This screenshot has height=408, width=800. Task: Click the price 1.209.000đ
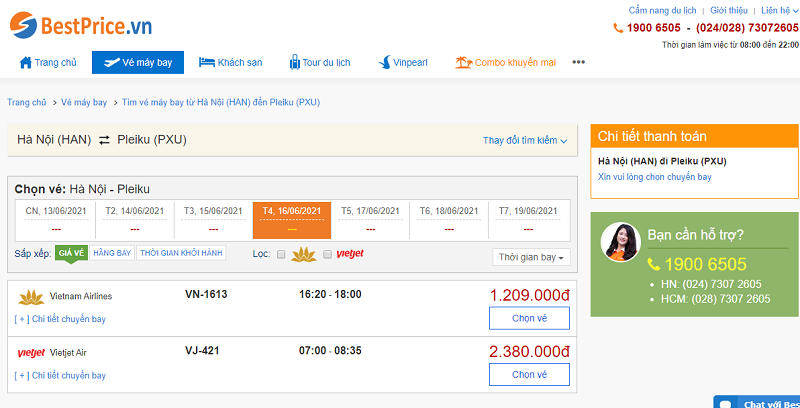pos(530,295)
